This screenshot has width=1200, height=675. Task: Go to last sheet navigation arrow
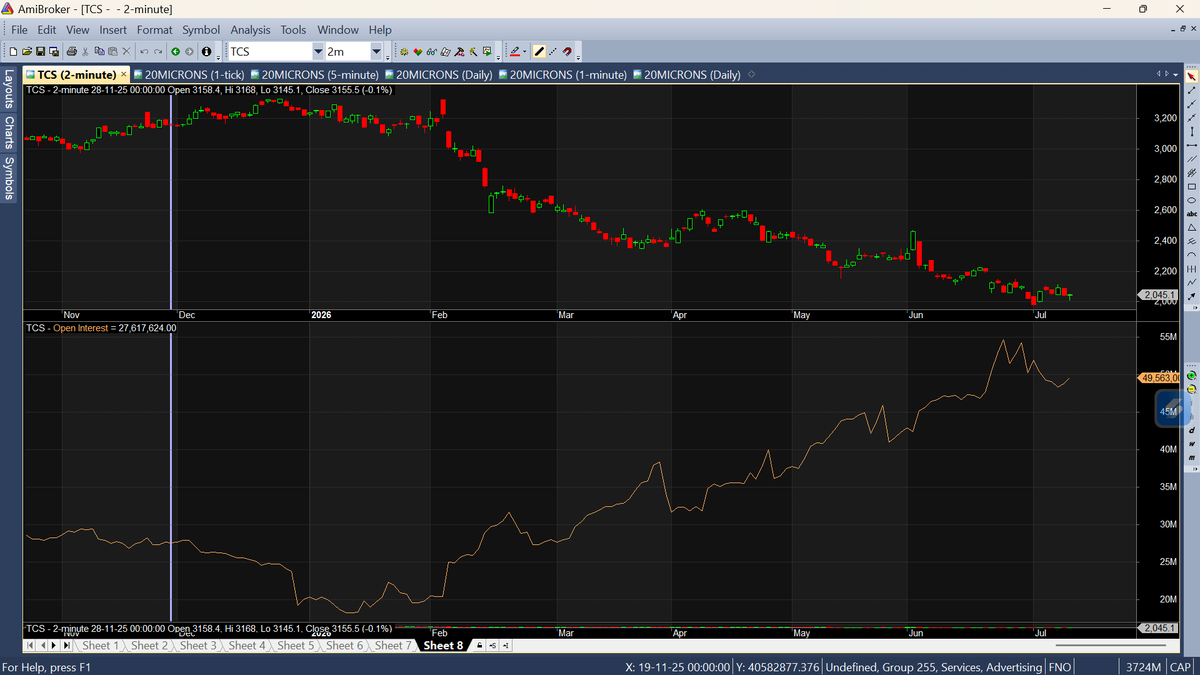67,646
